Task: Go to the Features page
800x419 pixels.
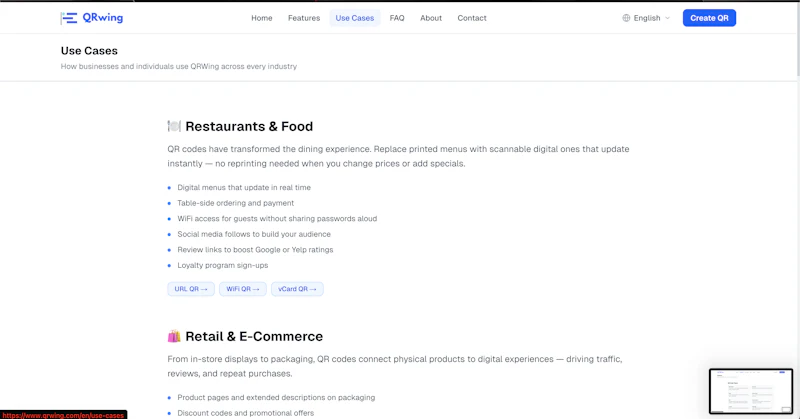Action: point(304,18)
